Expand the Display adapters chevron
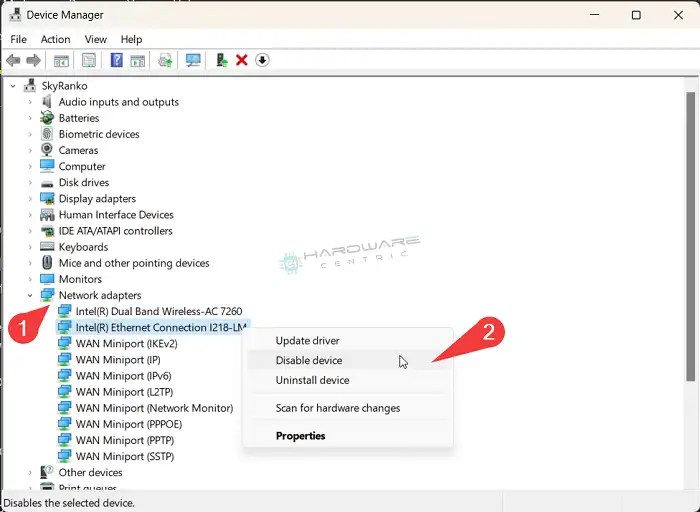This screenshot has height=512, width=700. tap(30, 199)
